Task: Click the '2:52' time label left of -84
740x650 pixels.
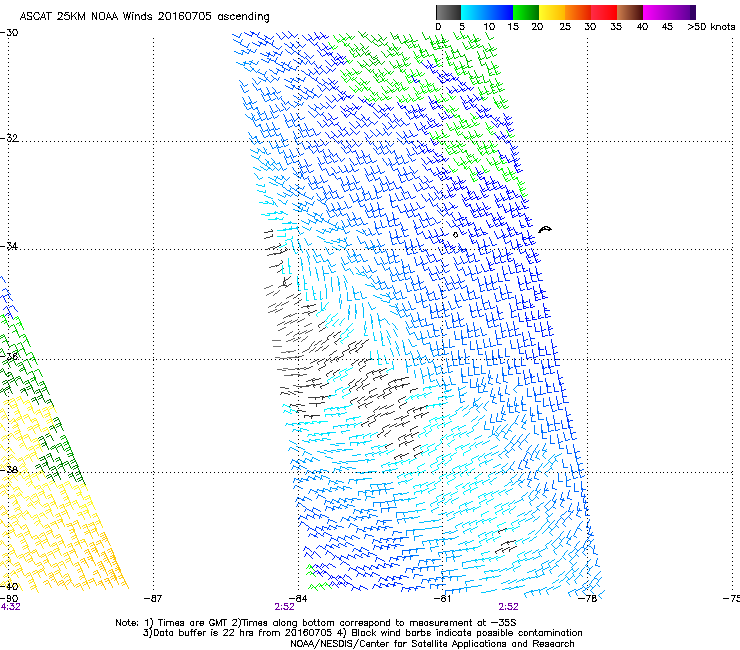Action: 285,607
